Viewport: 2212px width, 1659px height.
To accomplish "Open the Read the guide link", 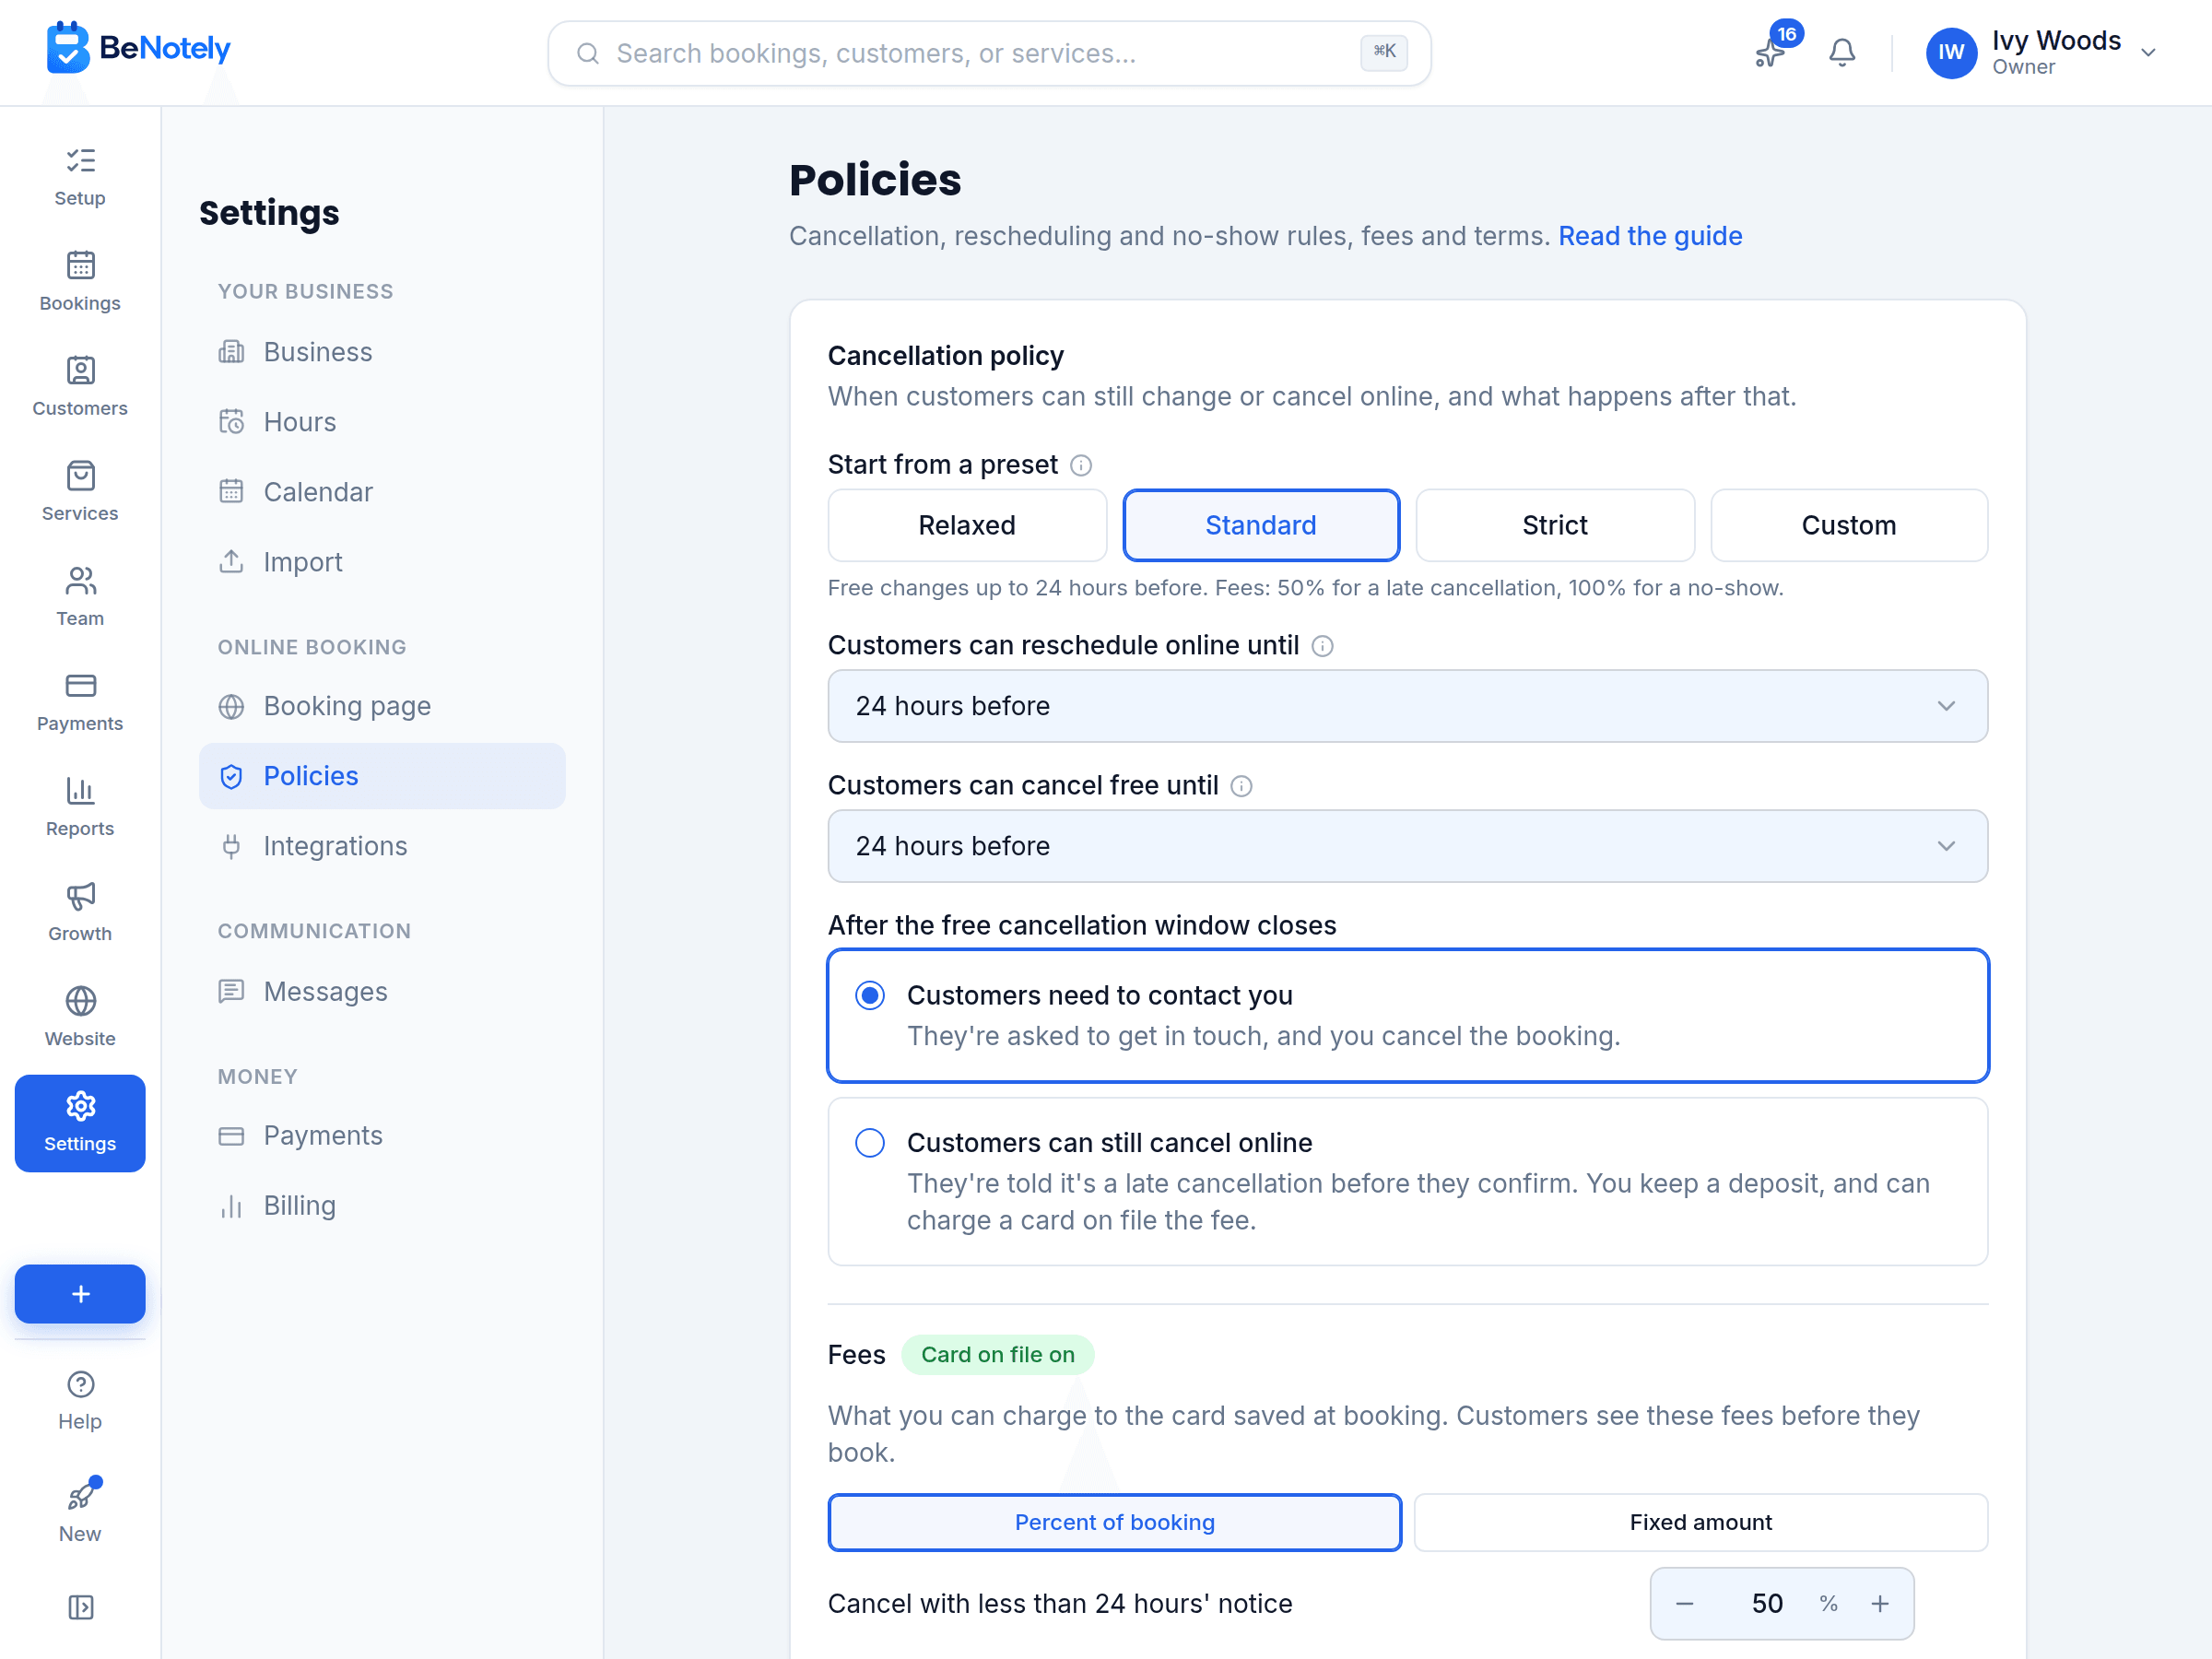I will coord(1650,236).
